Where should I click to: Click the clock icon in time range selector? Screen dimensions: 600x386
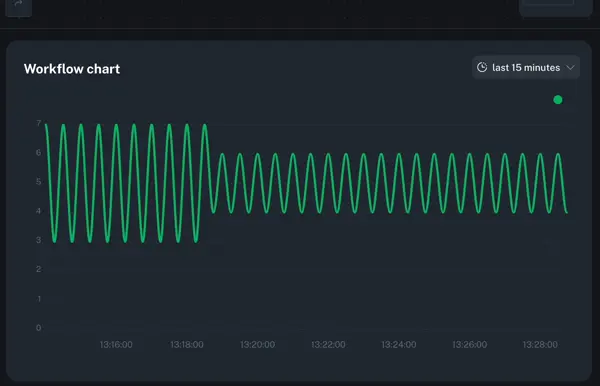coord(482,67)
